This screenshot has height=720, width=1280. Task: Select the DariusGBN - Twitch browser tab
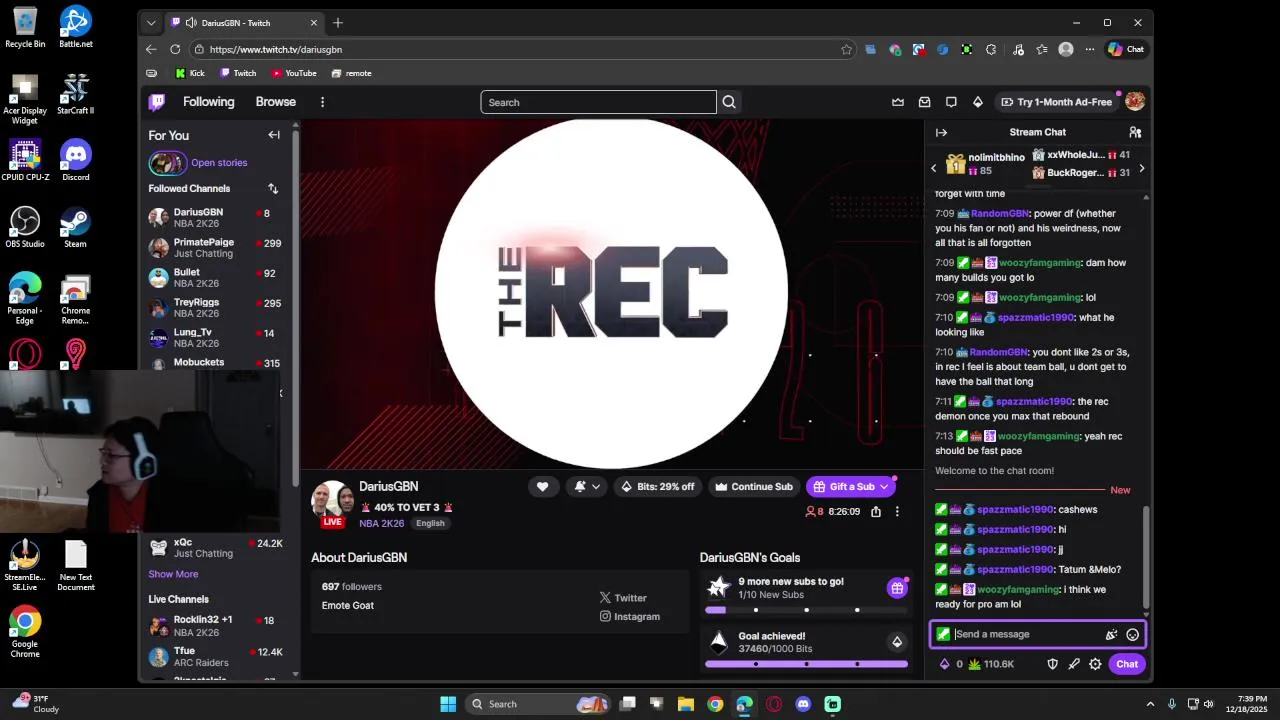coord(244,23)
